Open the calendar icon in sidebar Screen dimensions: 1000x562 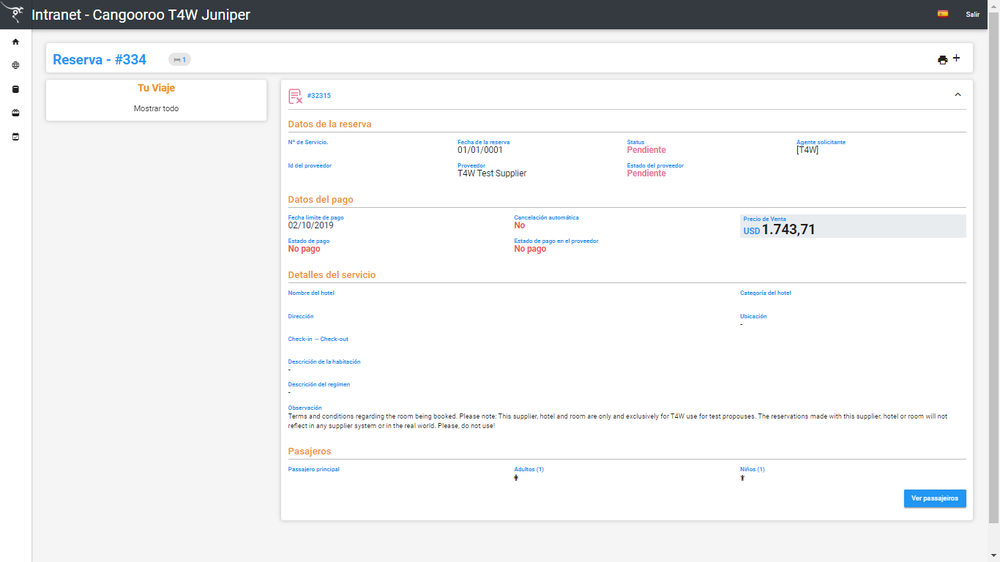[16, 137]
